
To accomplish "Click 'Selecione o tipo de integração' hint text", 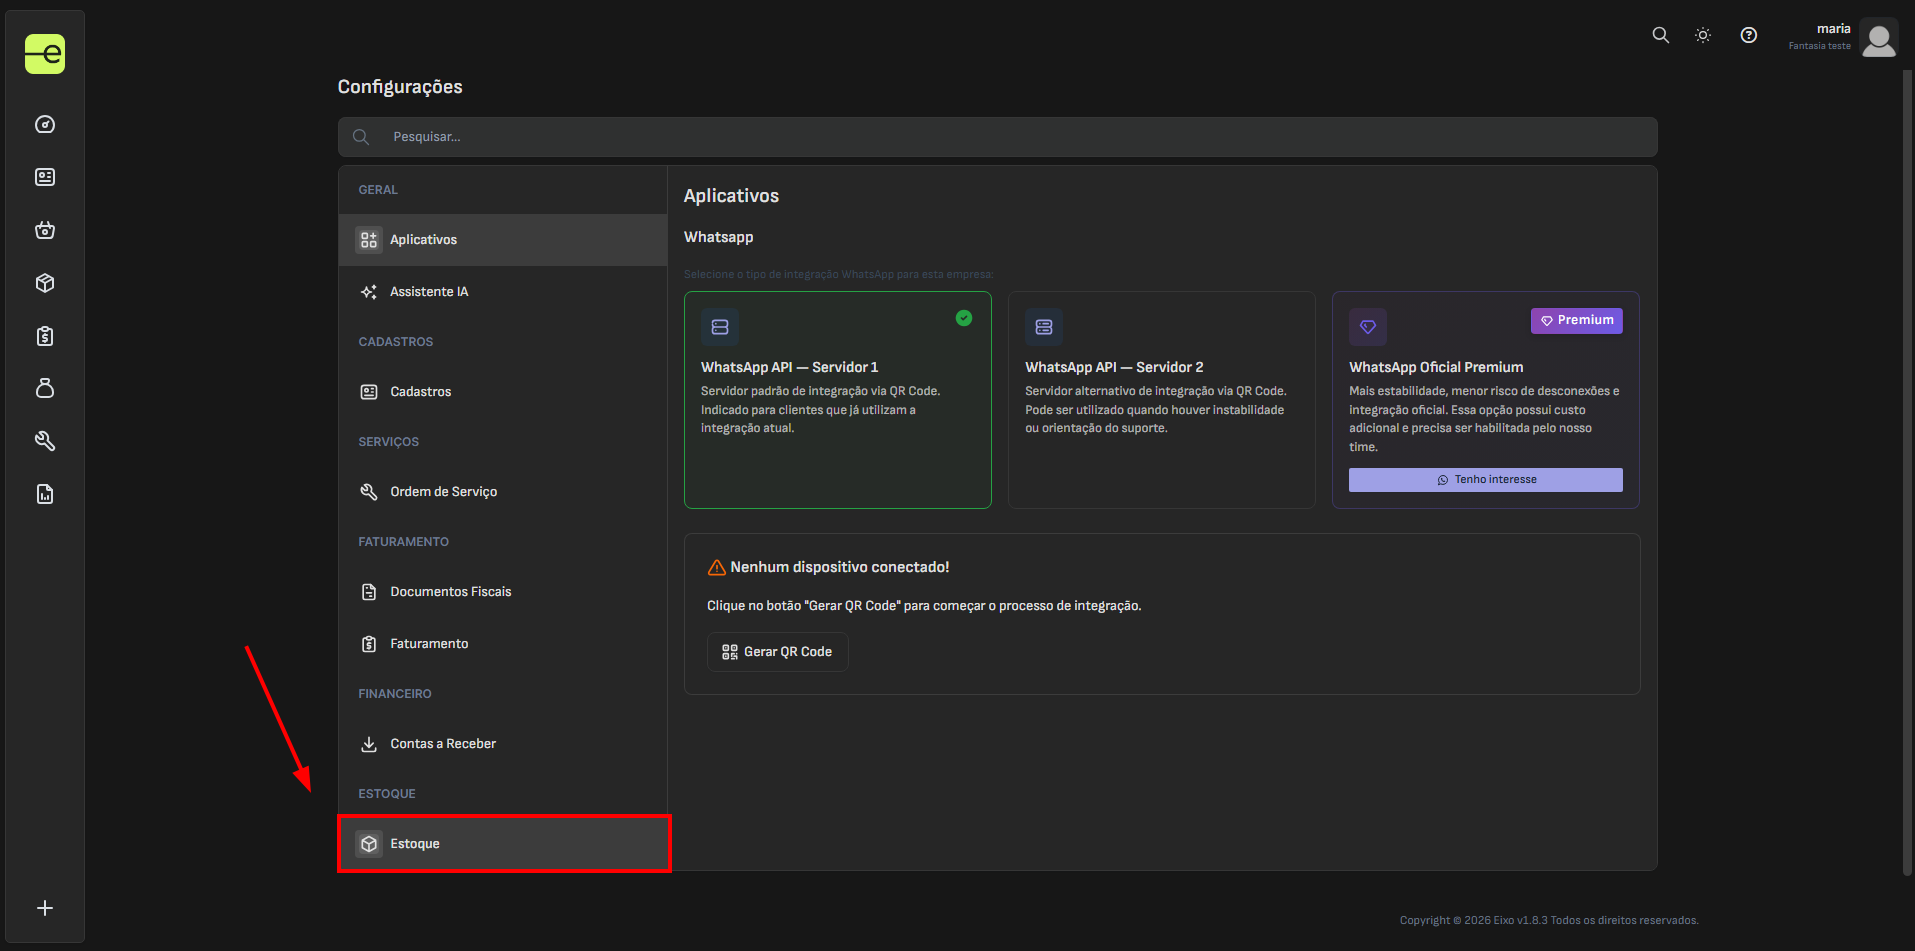I will (839, 274).
